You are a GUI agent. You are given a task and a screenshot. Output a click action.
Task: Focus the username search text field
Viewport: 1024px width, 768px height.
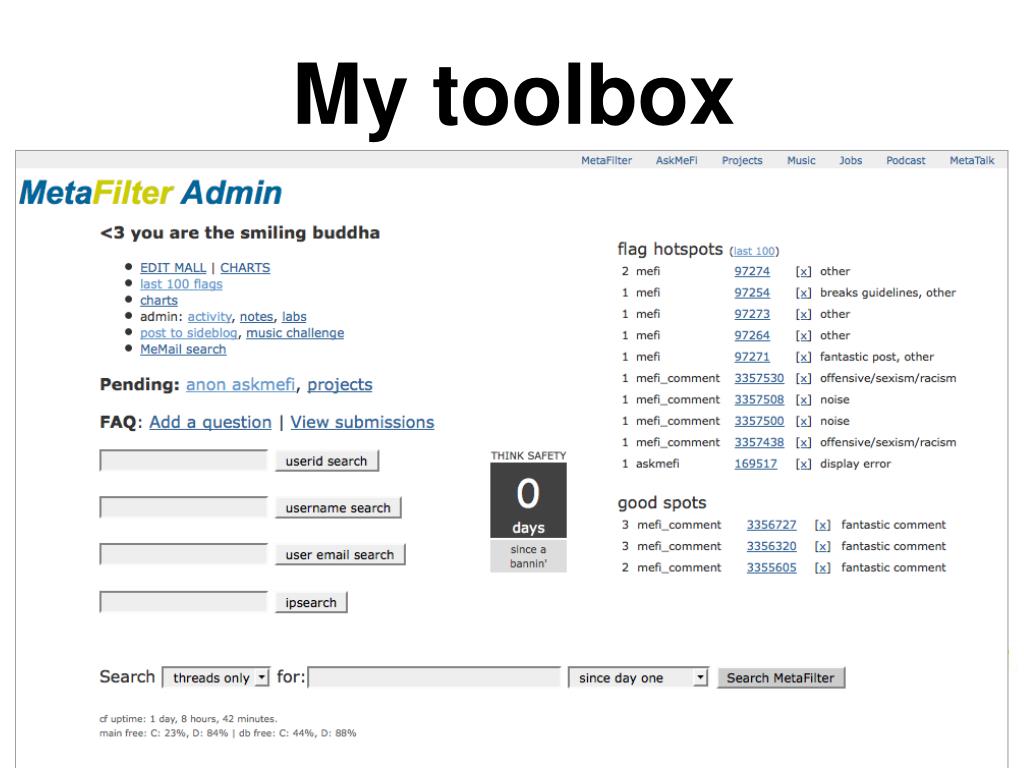pyautogui.click(x=184, y=507)
